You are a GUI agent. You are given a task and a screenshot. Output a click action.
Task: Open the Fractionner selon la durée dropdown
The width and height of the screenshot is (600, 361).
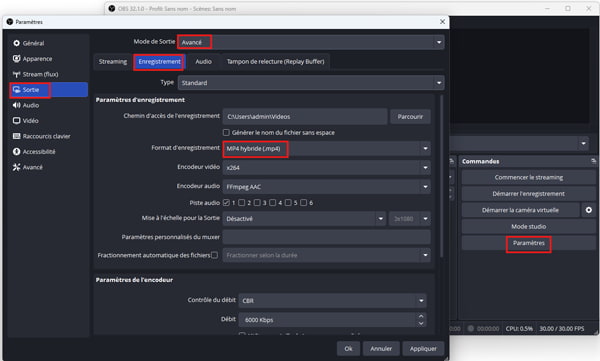[326, 255]
